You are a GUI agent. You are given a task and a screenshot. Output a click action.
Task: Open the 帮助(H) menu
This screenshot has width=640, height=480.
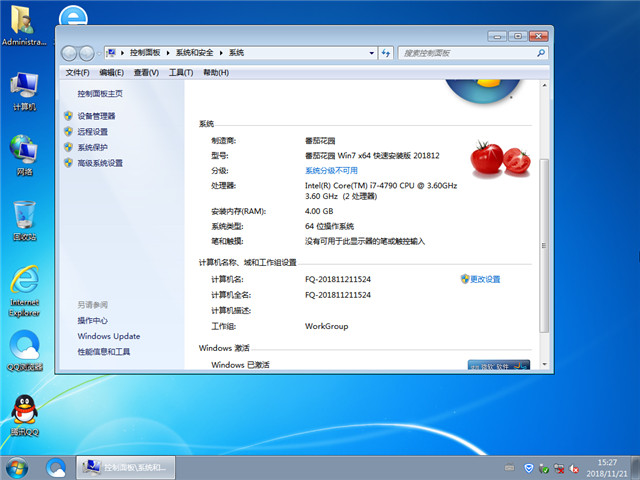pos(216,73)
